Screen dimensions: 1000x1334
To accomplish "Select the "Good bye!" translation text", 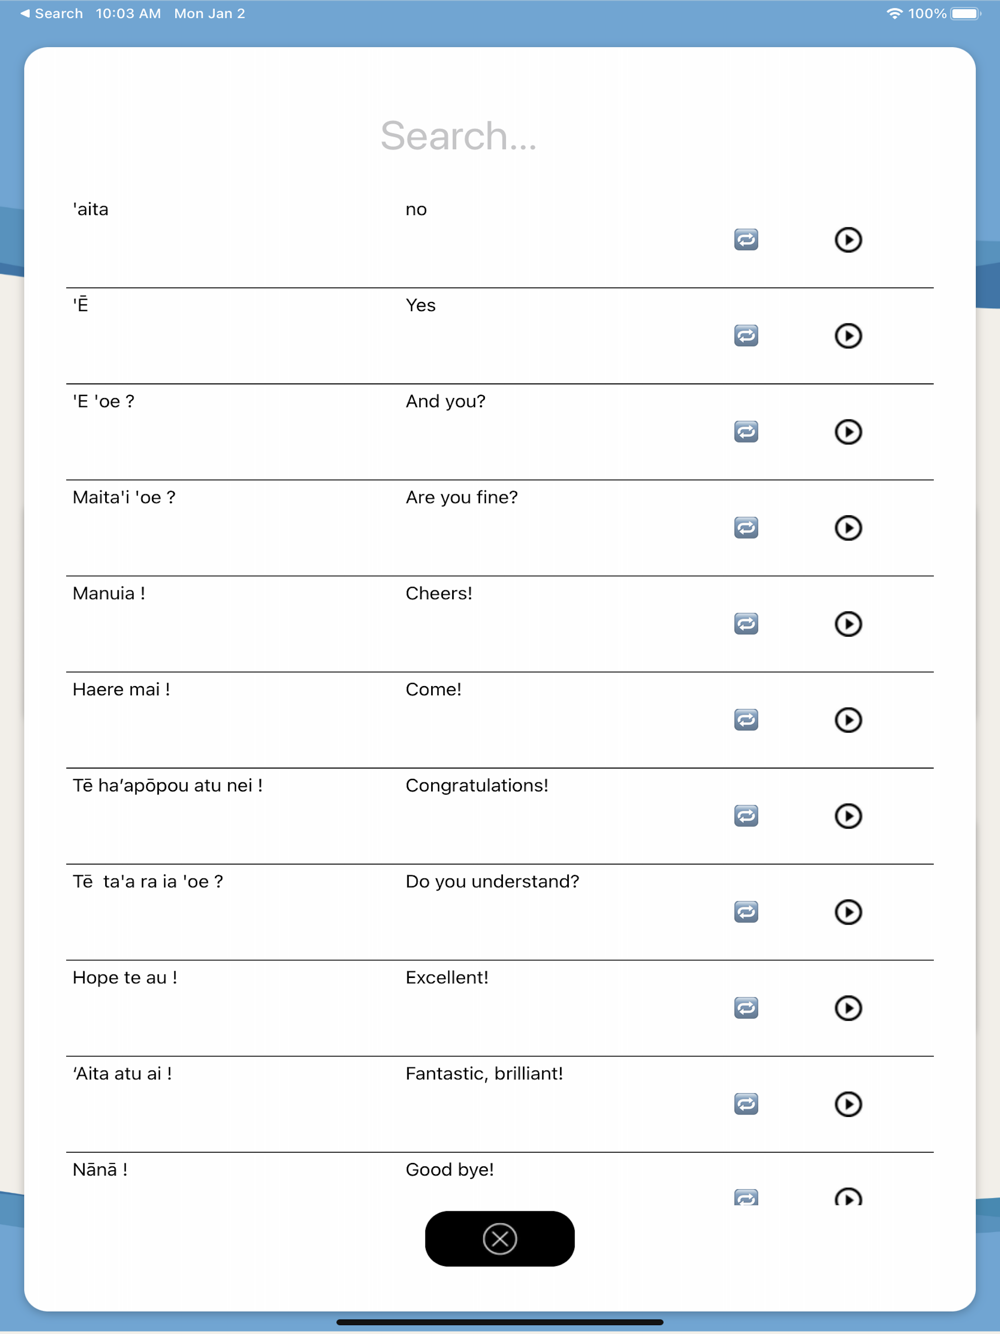I will coord(449,1170).
